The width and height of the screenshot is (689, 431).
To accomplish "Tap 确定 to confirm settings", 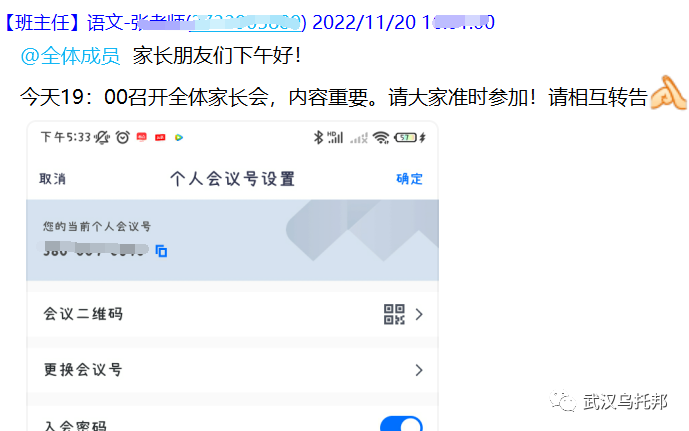I will tap(409, 179).
